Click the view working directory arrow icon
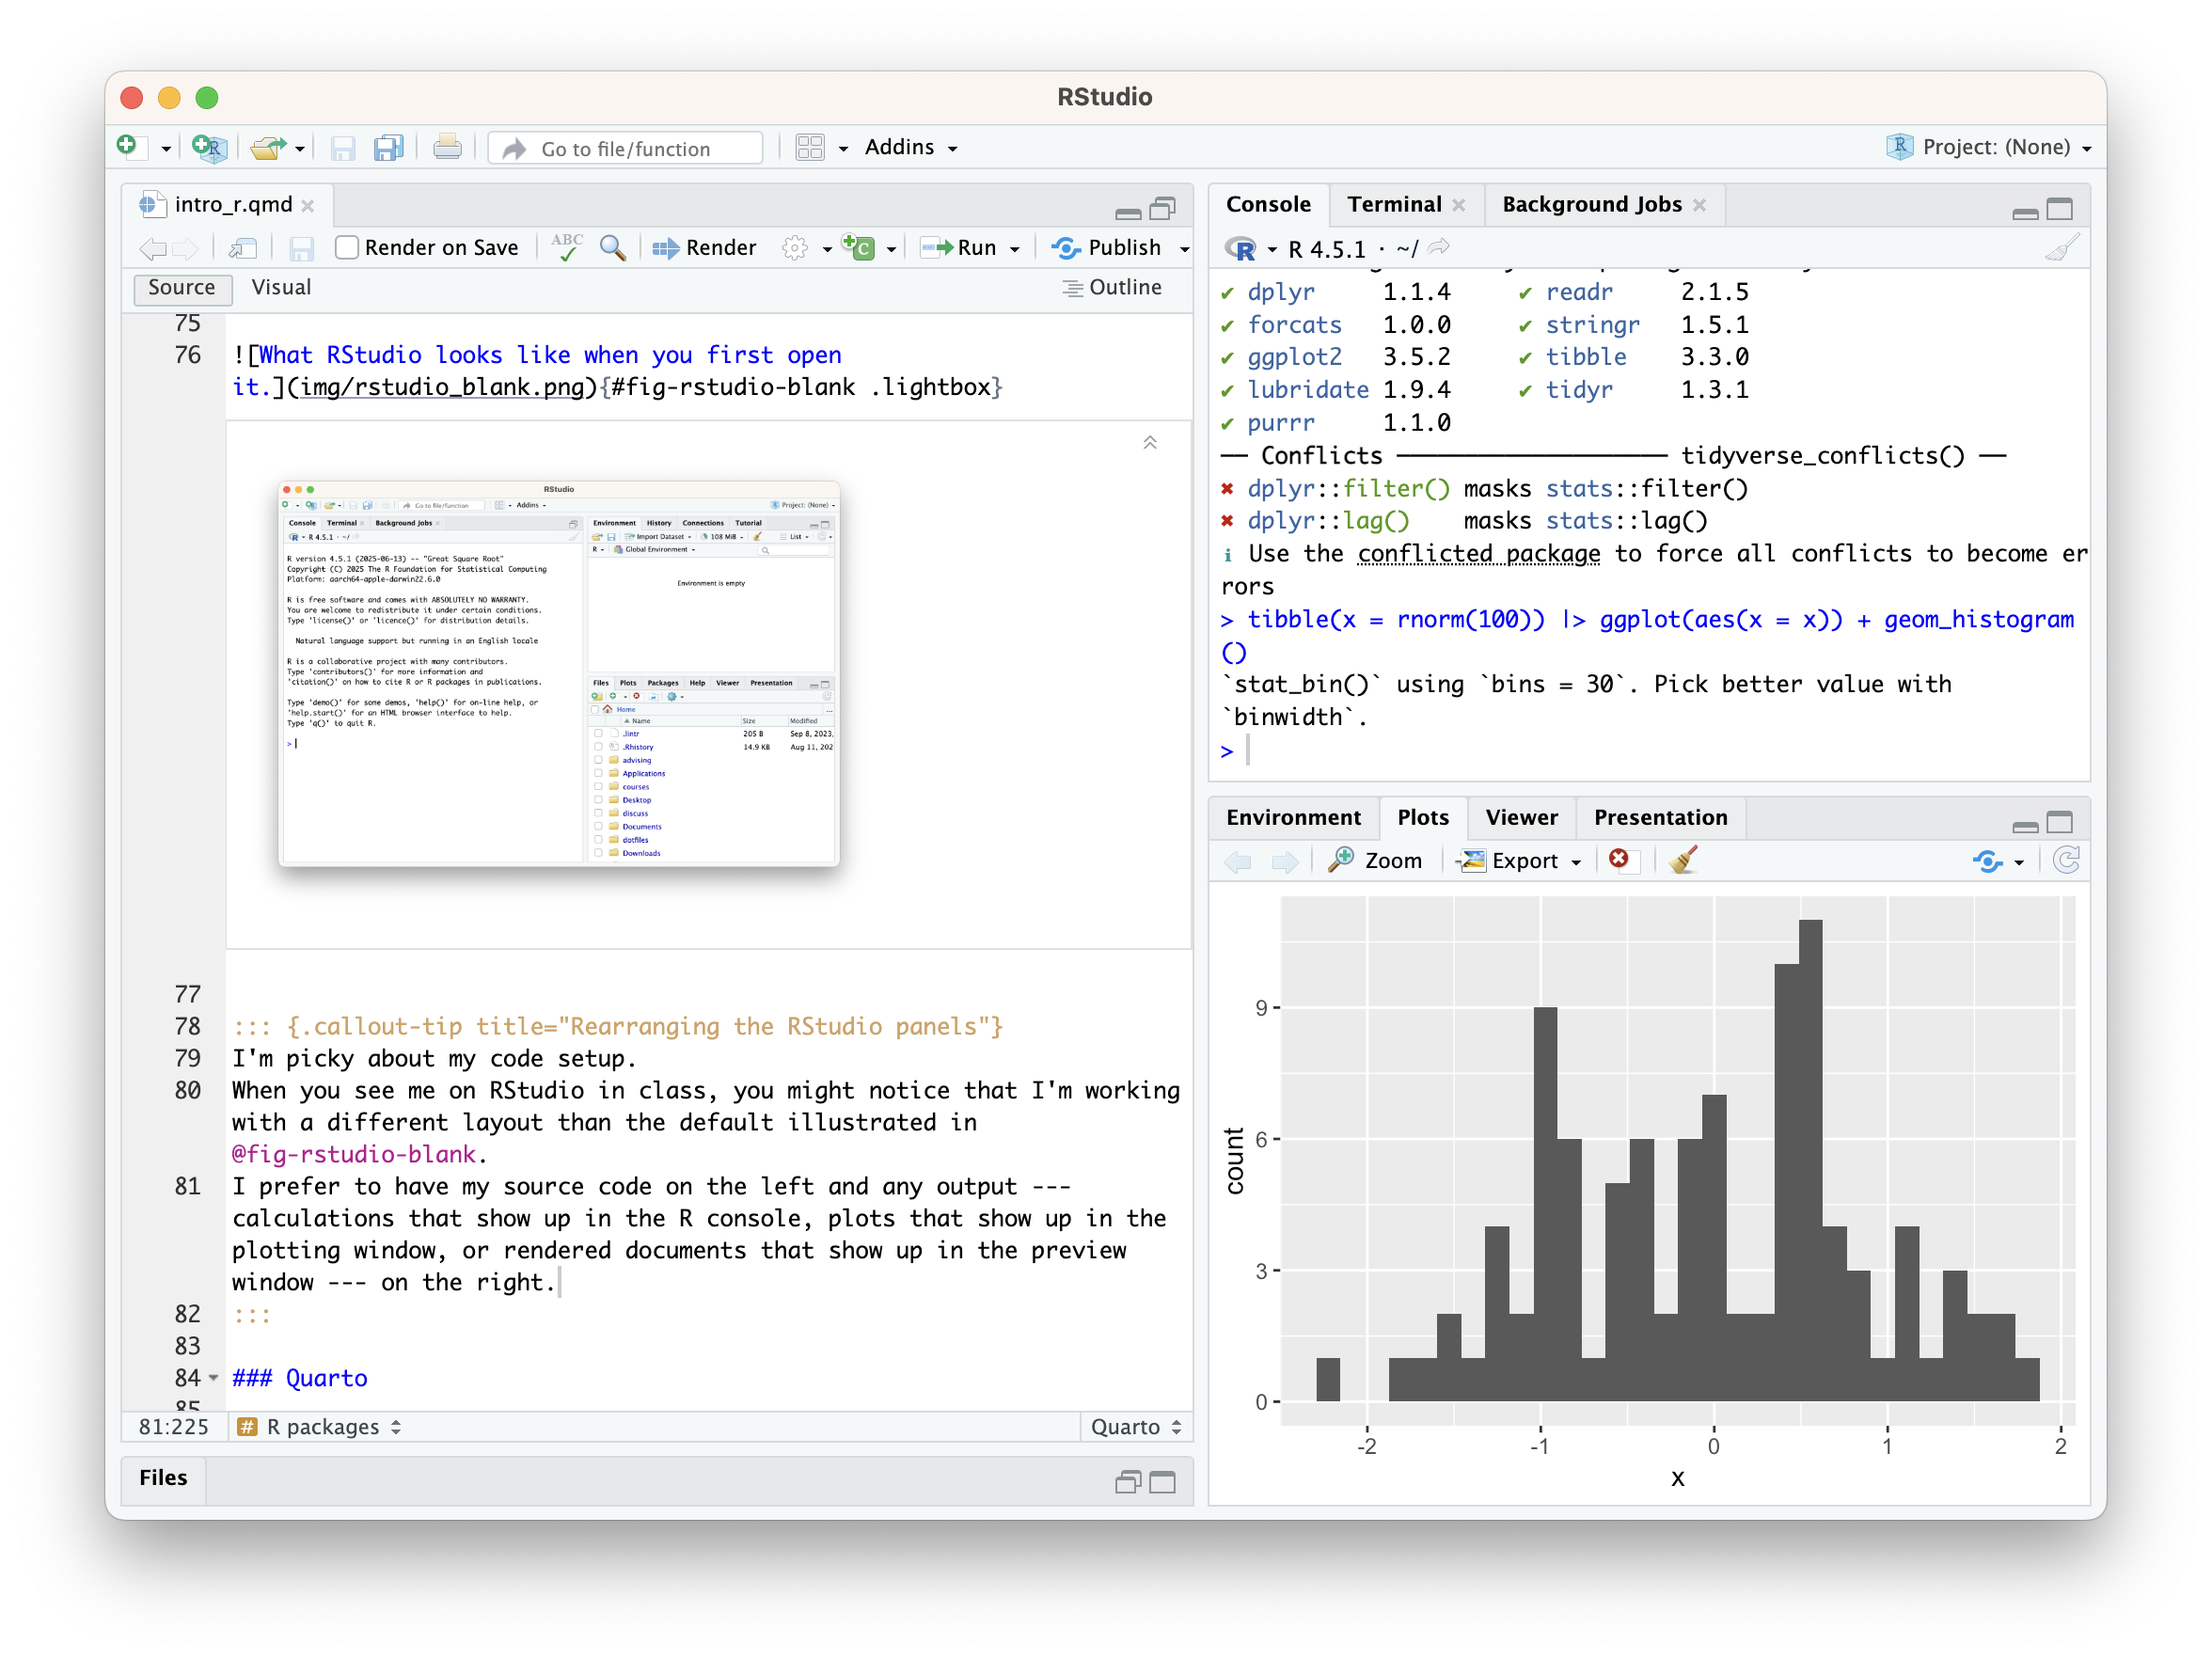The image size is (2212, 1659). tap(1440, 248)
